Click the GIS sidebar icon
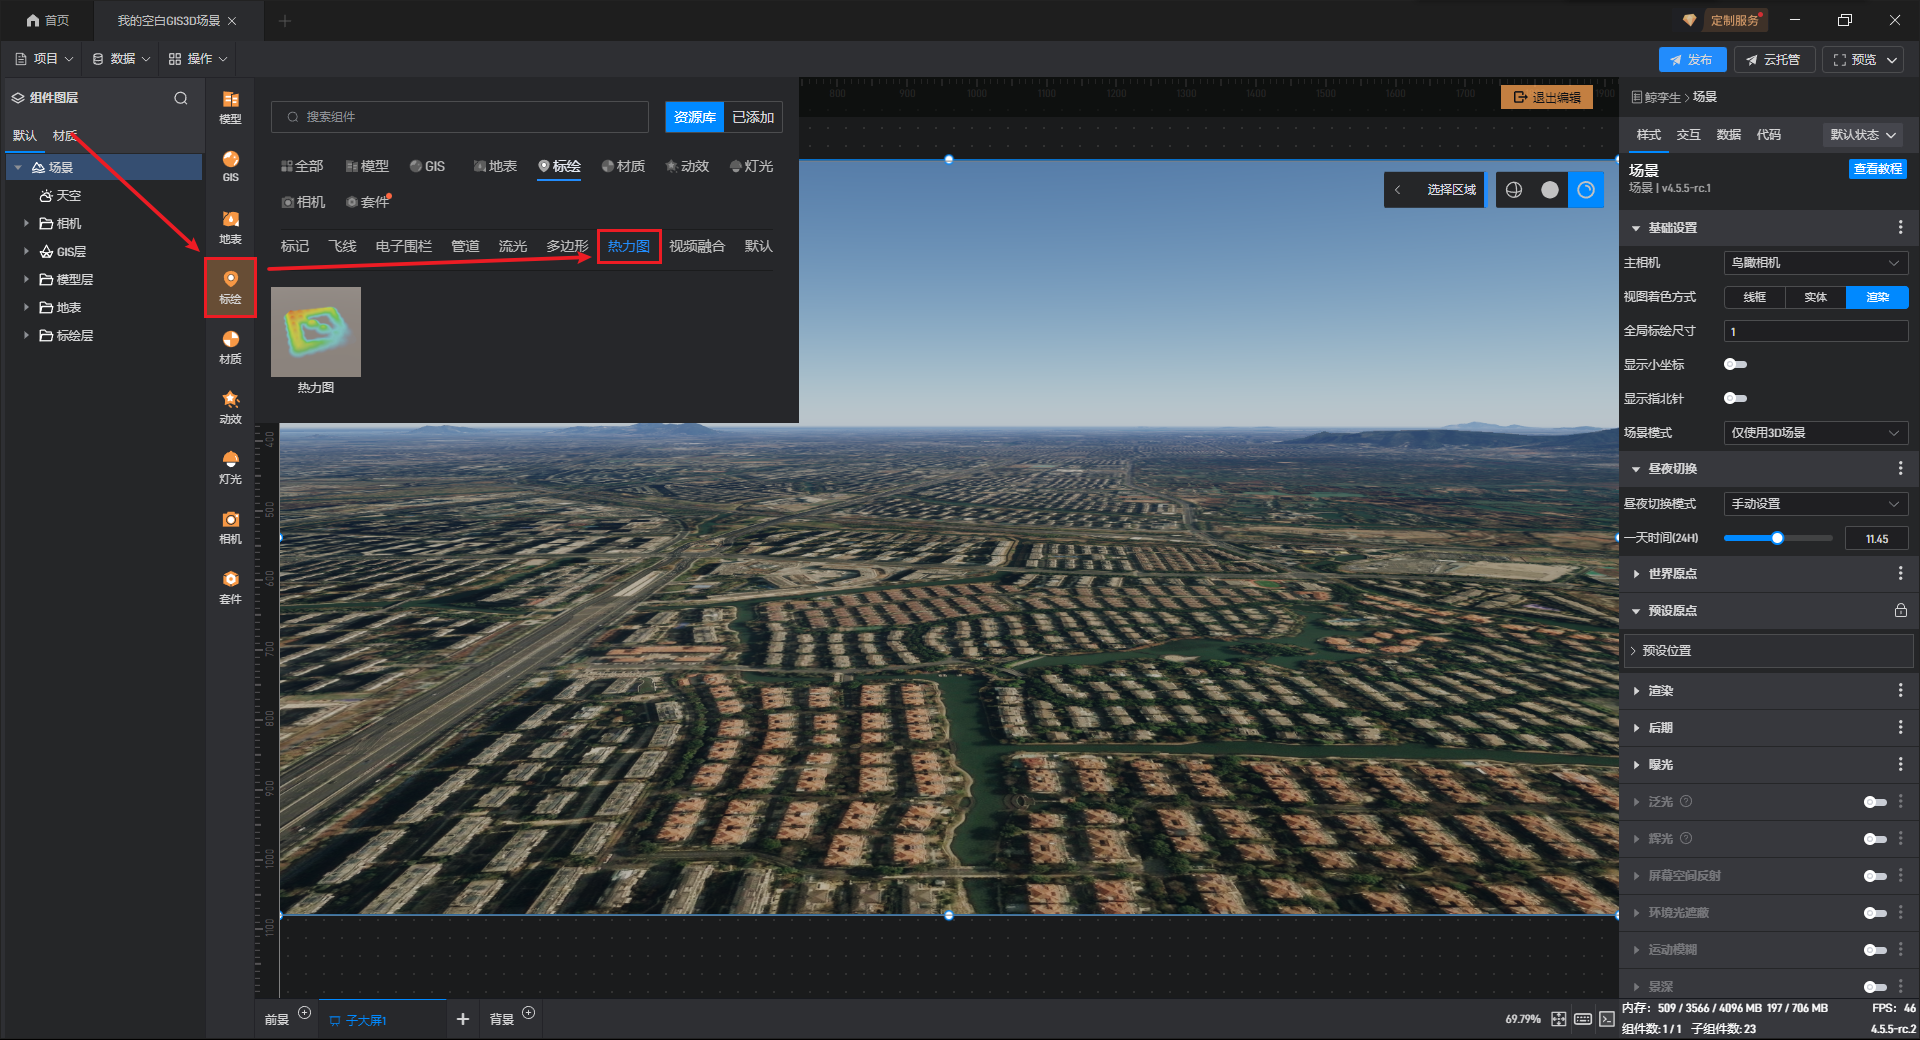This screenshot has width=1920, height=1040. click(x=230, y=166)
